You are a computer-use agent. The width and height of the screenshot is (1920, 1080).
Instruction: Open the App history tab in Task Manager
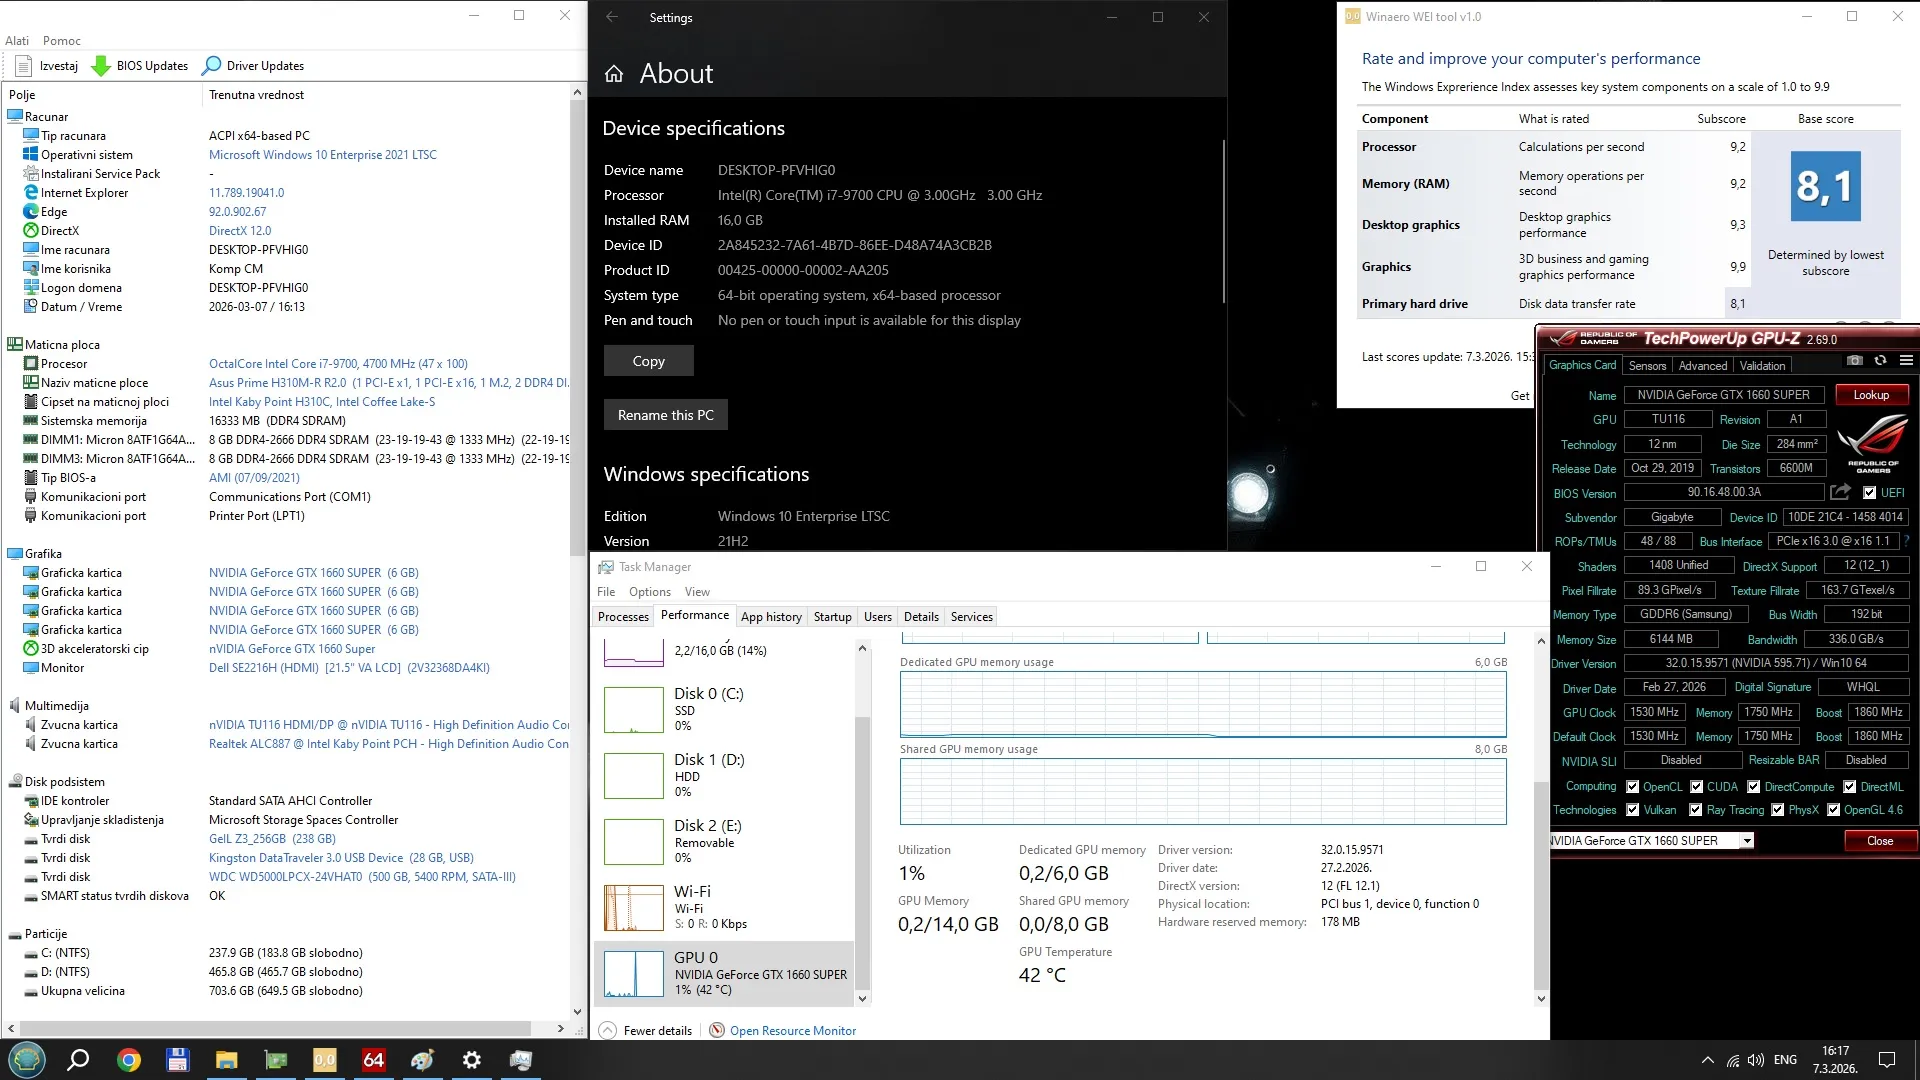(770, 617)
